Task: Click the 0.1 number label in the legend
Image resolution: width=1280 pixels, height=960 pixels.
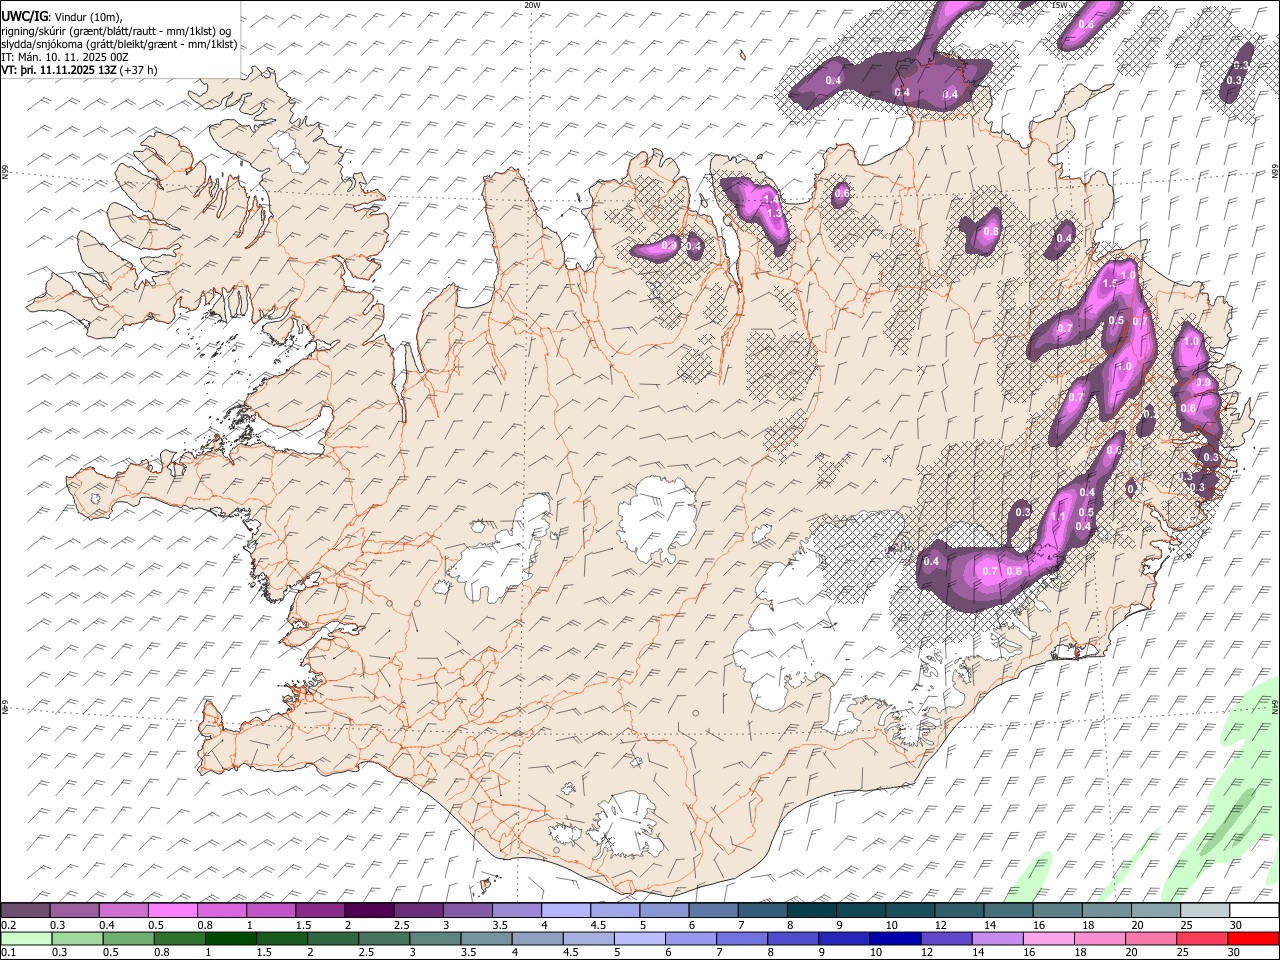Action: click(8, 952)
